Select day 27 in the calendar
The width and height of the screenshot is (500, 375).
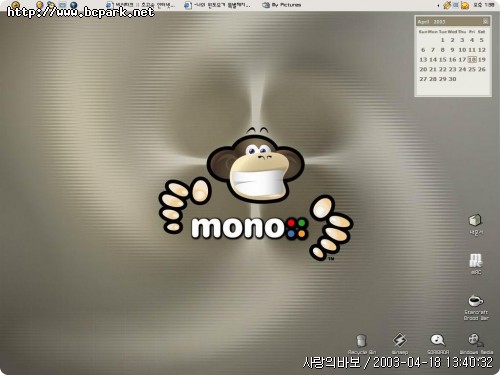(423, 79)
